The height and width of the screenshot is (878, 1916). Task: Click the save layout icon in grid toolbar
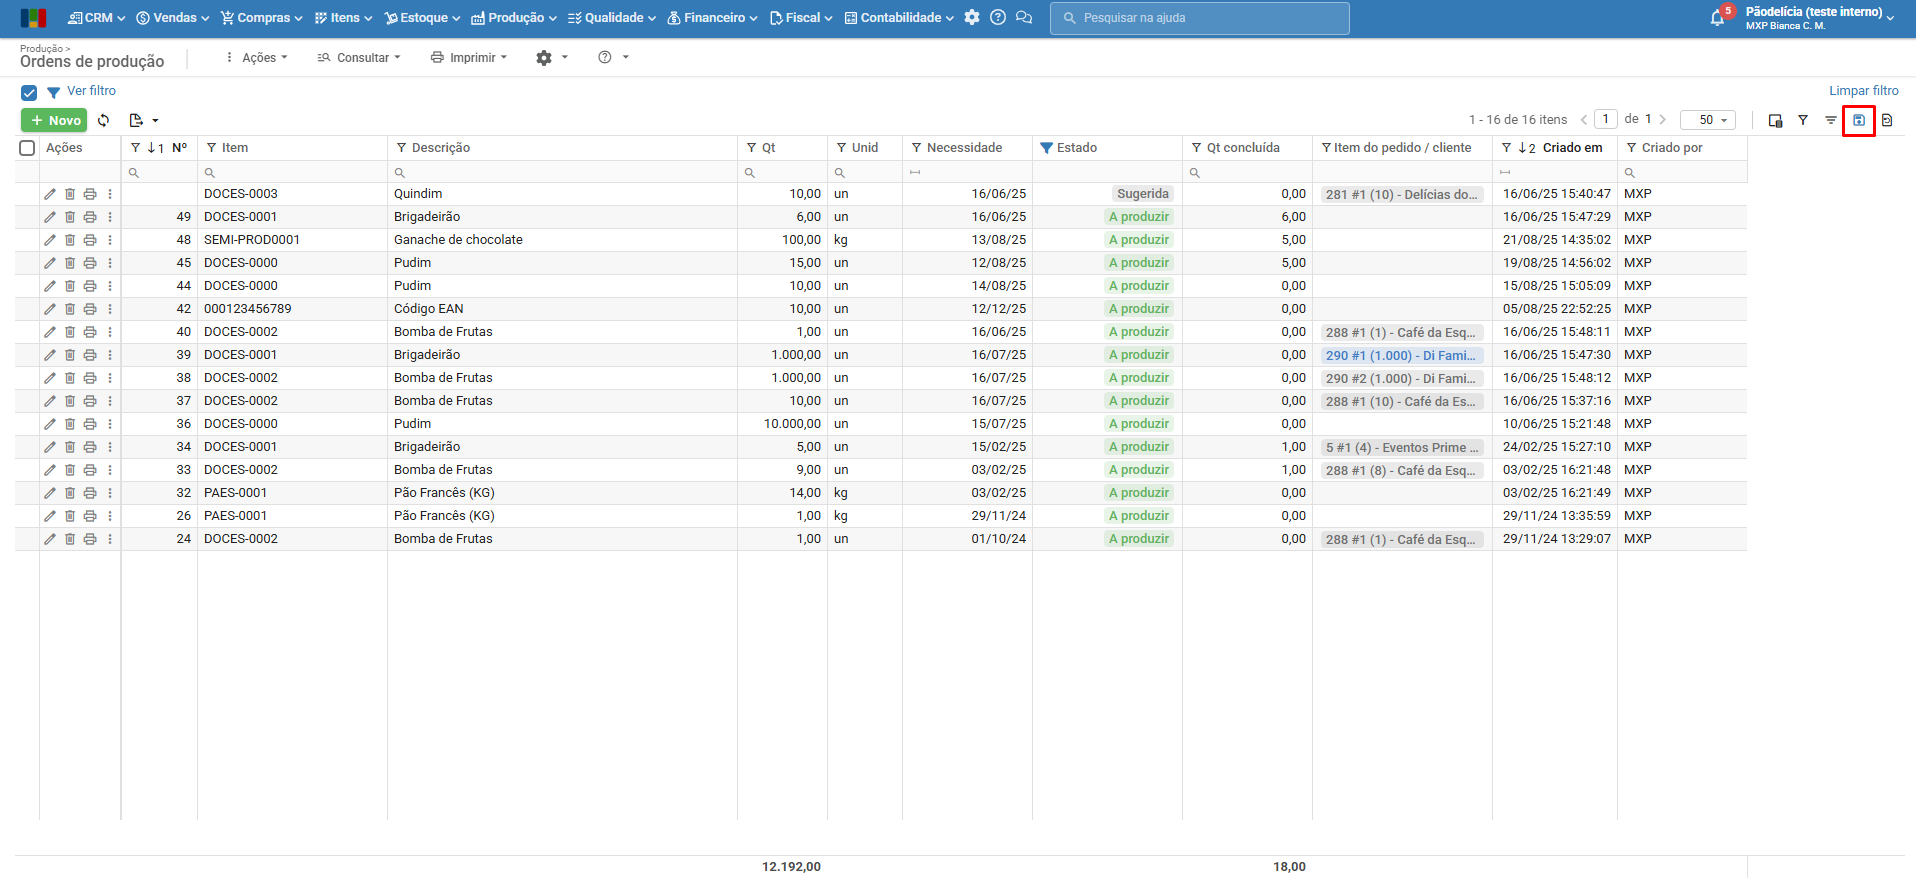1858,120
